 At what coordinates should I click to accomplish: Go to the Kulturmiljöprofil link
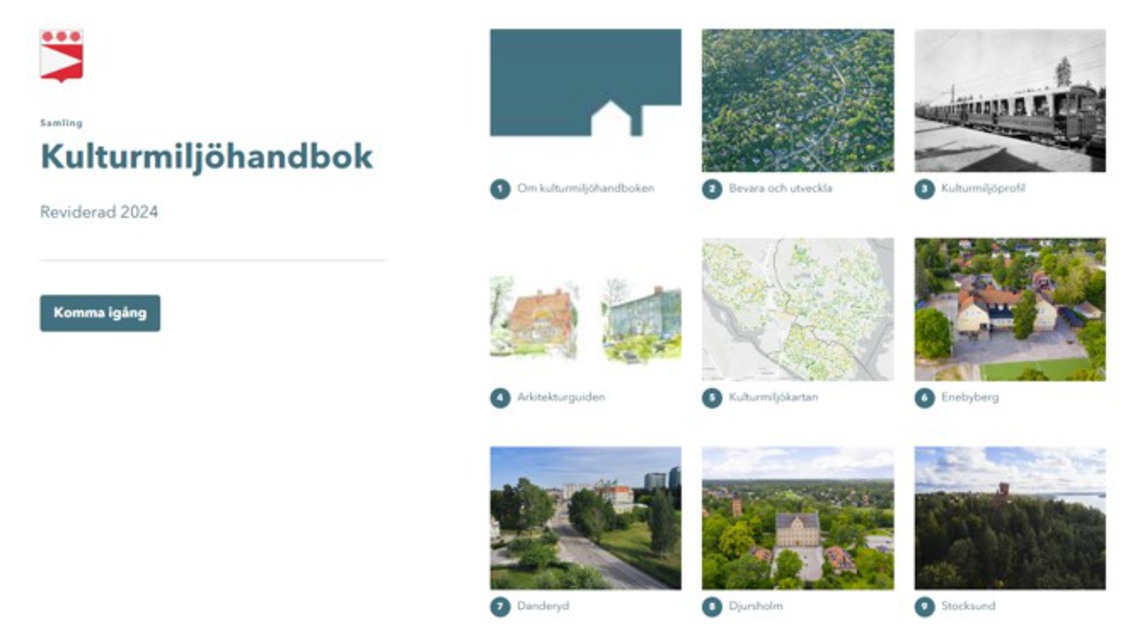tap(984, 188)
